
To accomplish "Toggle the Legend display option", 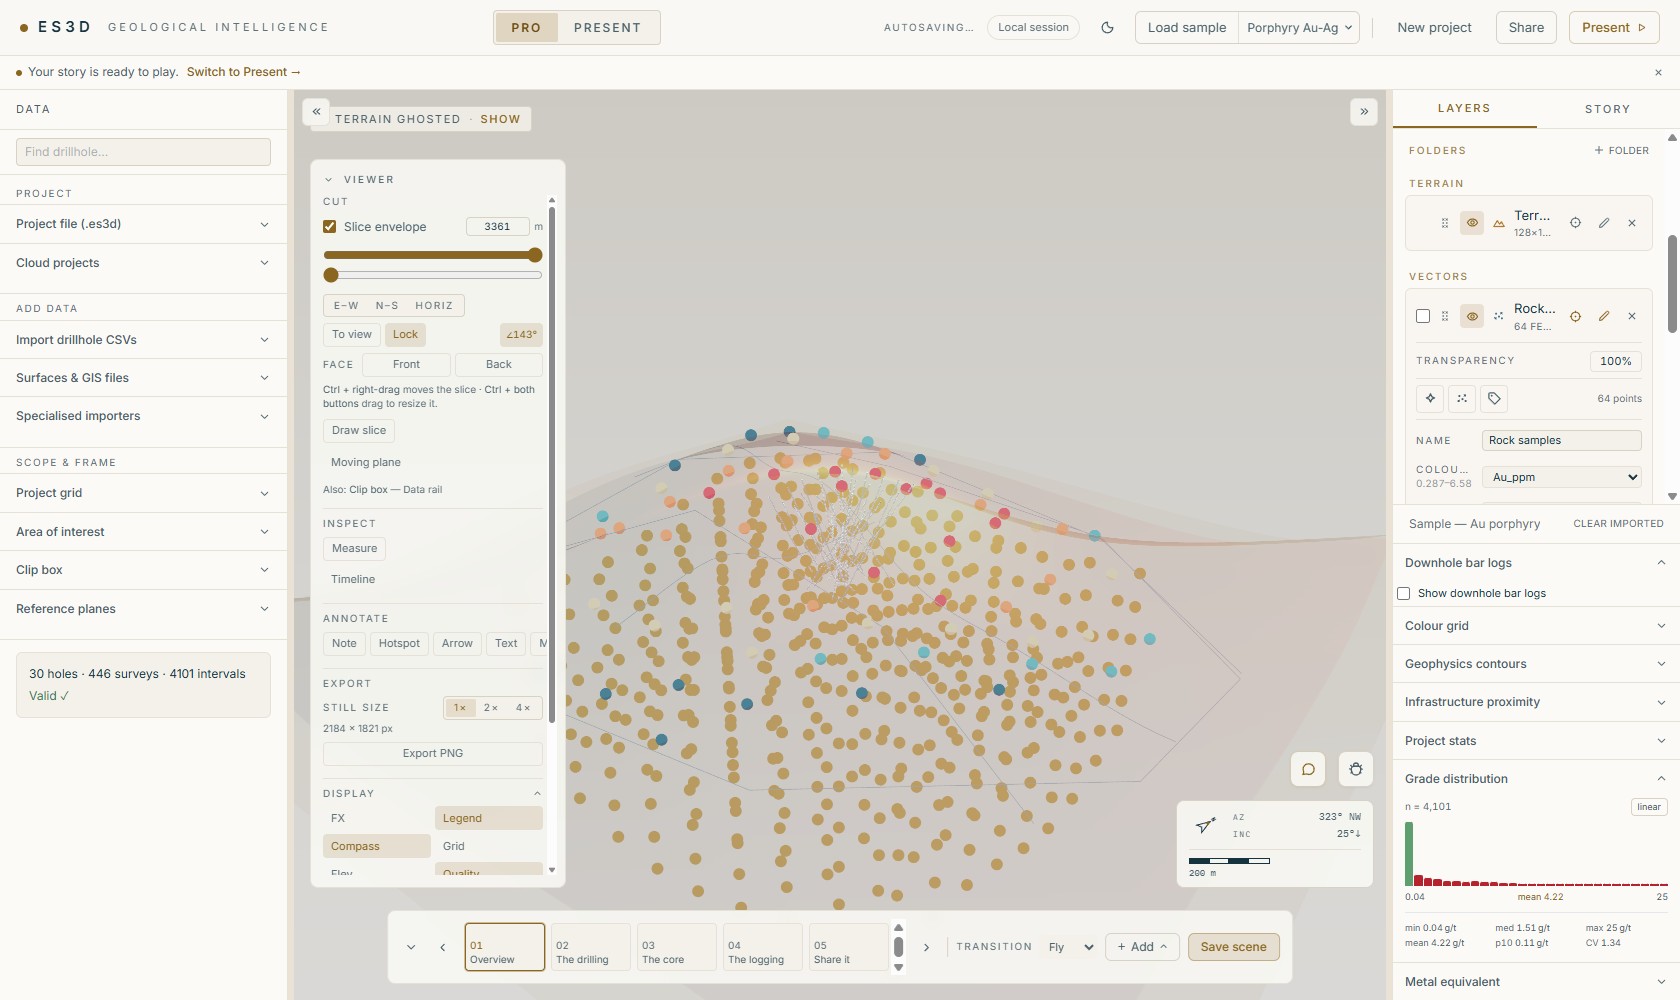I will point(489,818).
